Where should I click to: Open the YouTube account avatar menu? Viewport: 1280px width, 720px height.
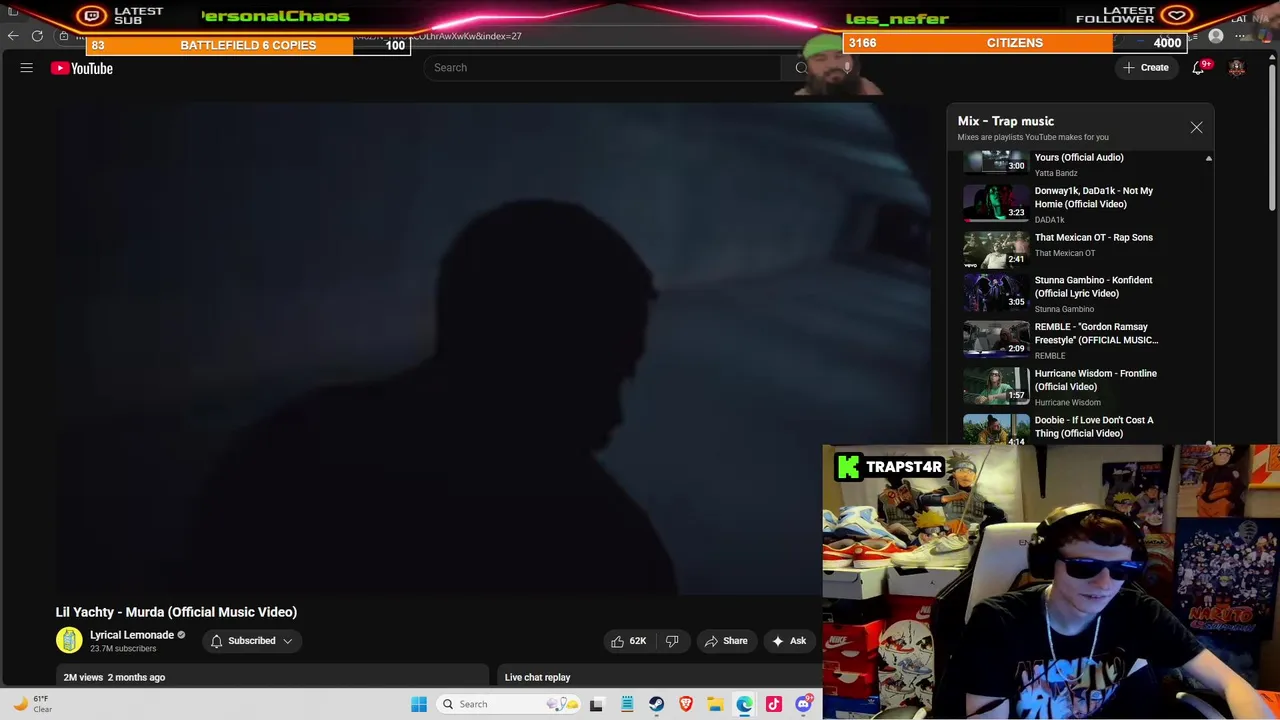coord(1237,68)
